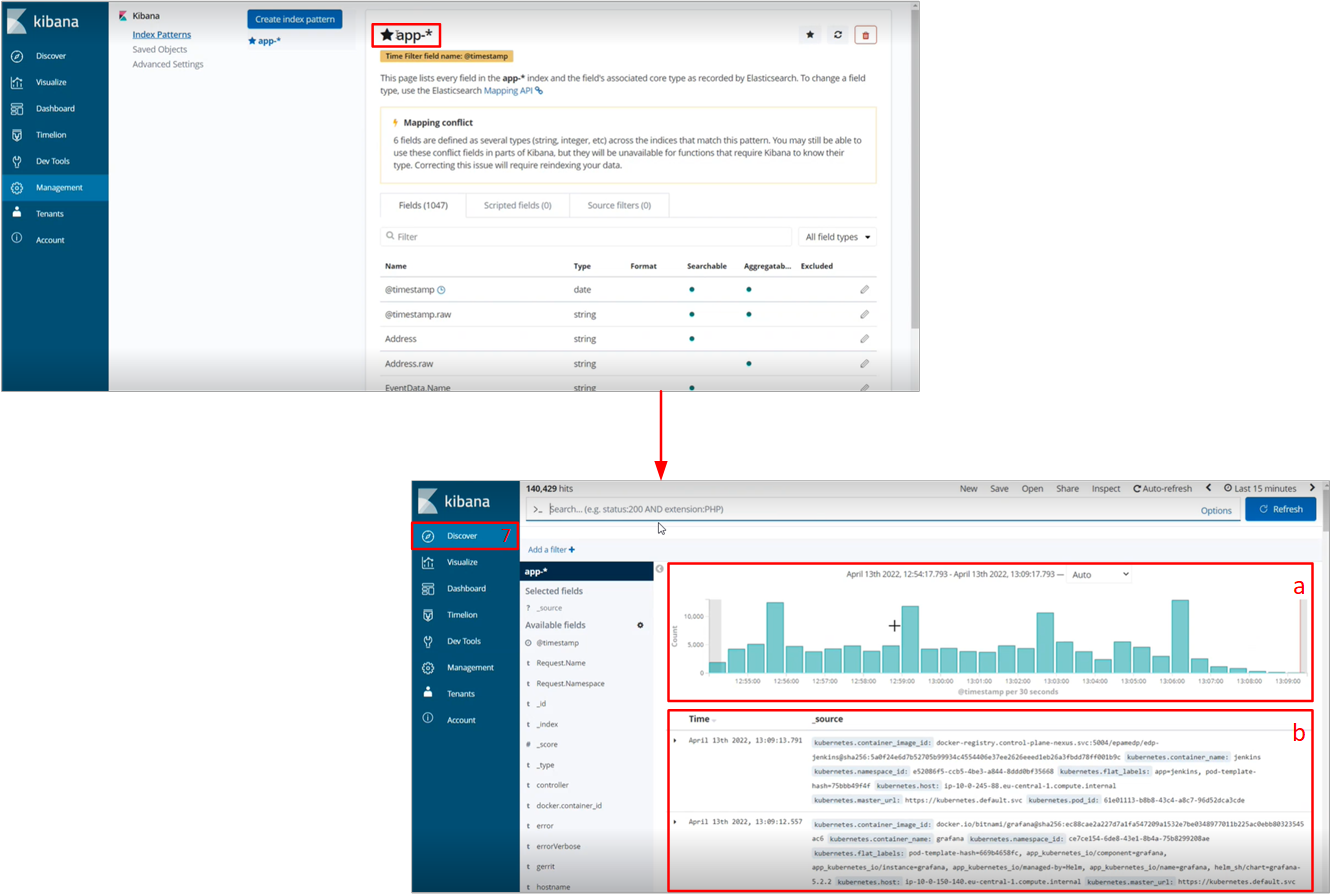
Task: Open the app-* index pattern selector in Discover
Action: (x=586, y=571)
